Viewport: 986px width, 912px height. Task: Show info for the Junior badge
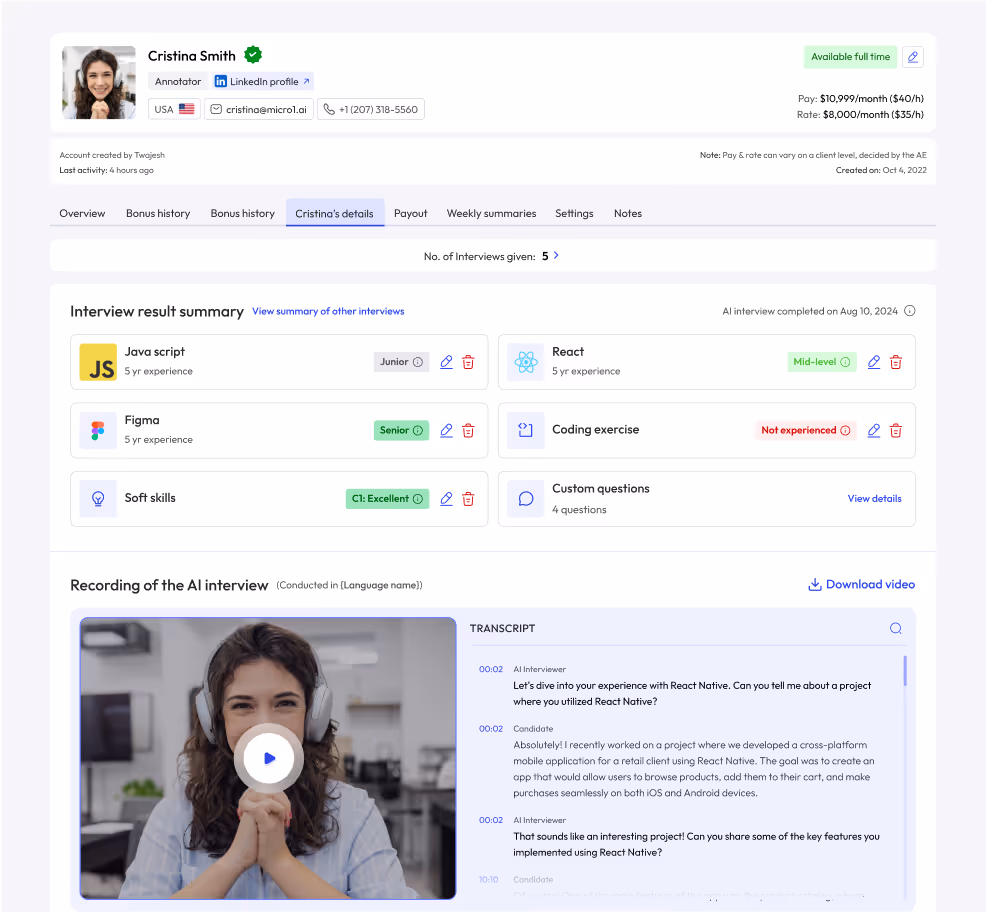[418, 362]
